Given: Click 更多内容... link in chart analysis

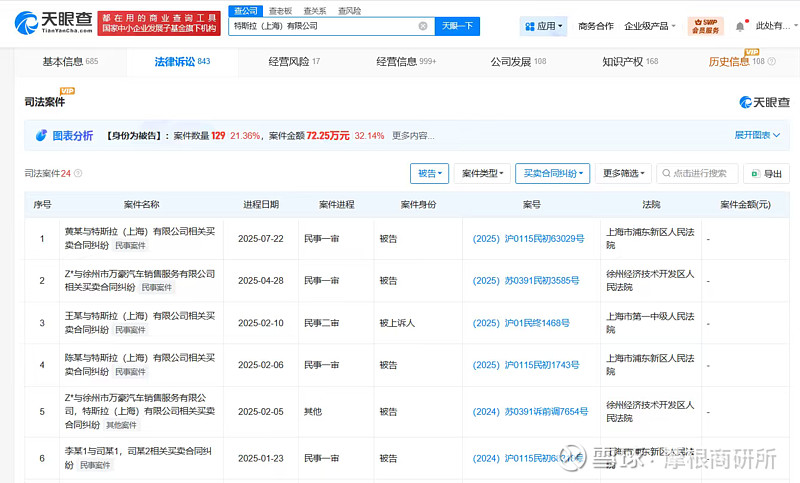Looking at the screenshot, I should pyautogui.click(x=413, y=136).
